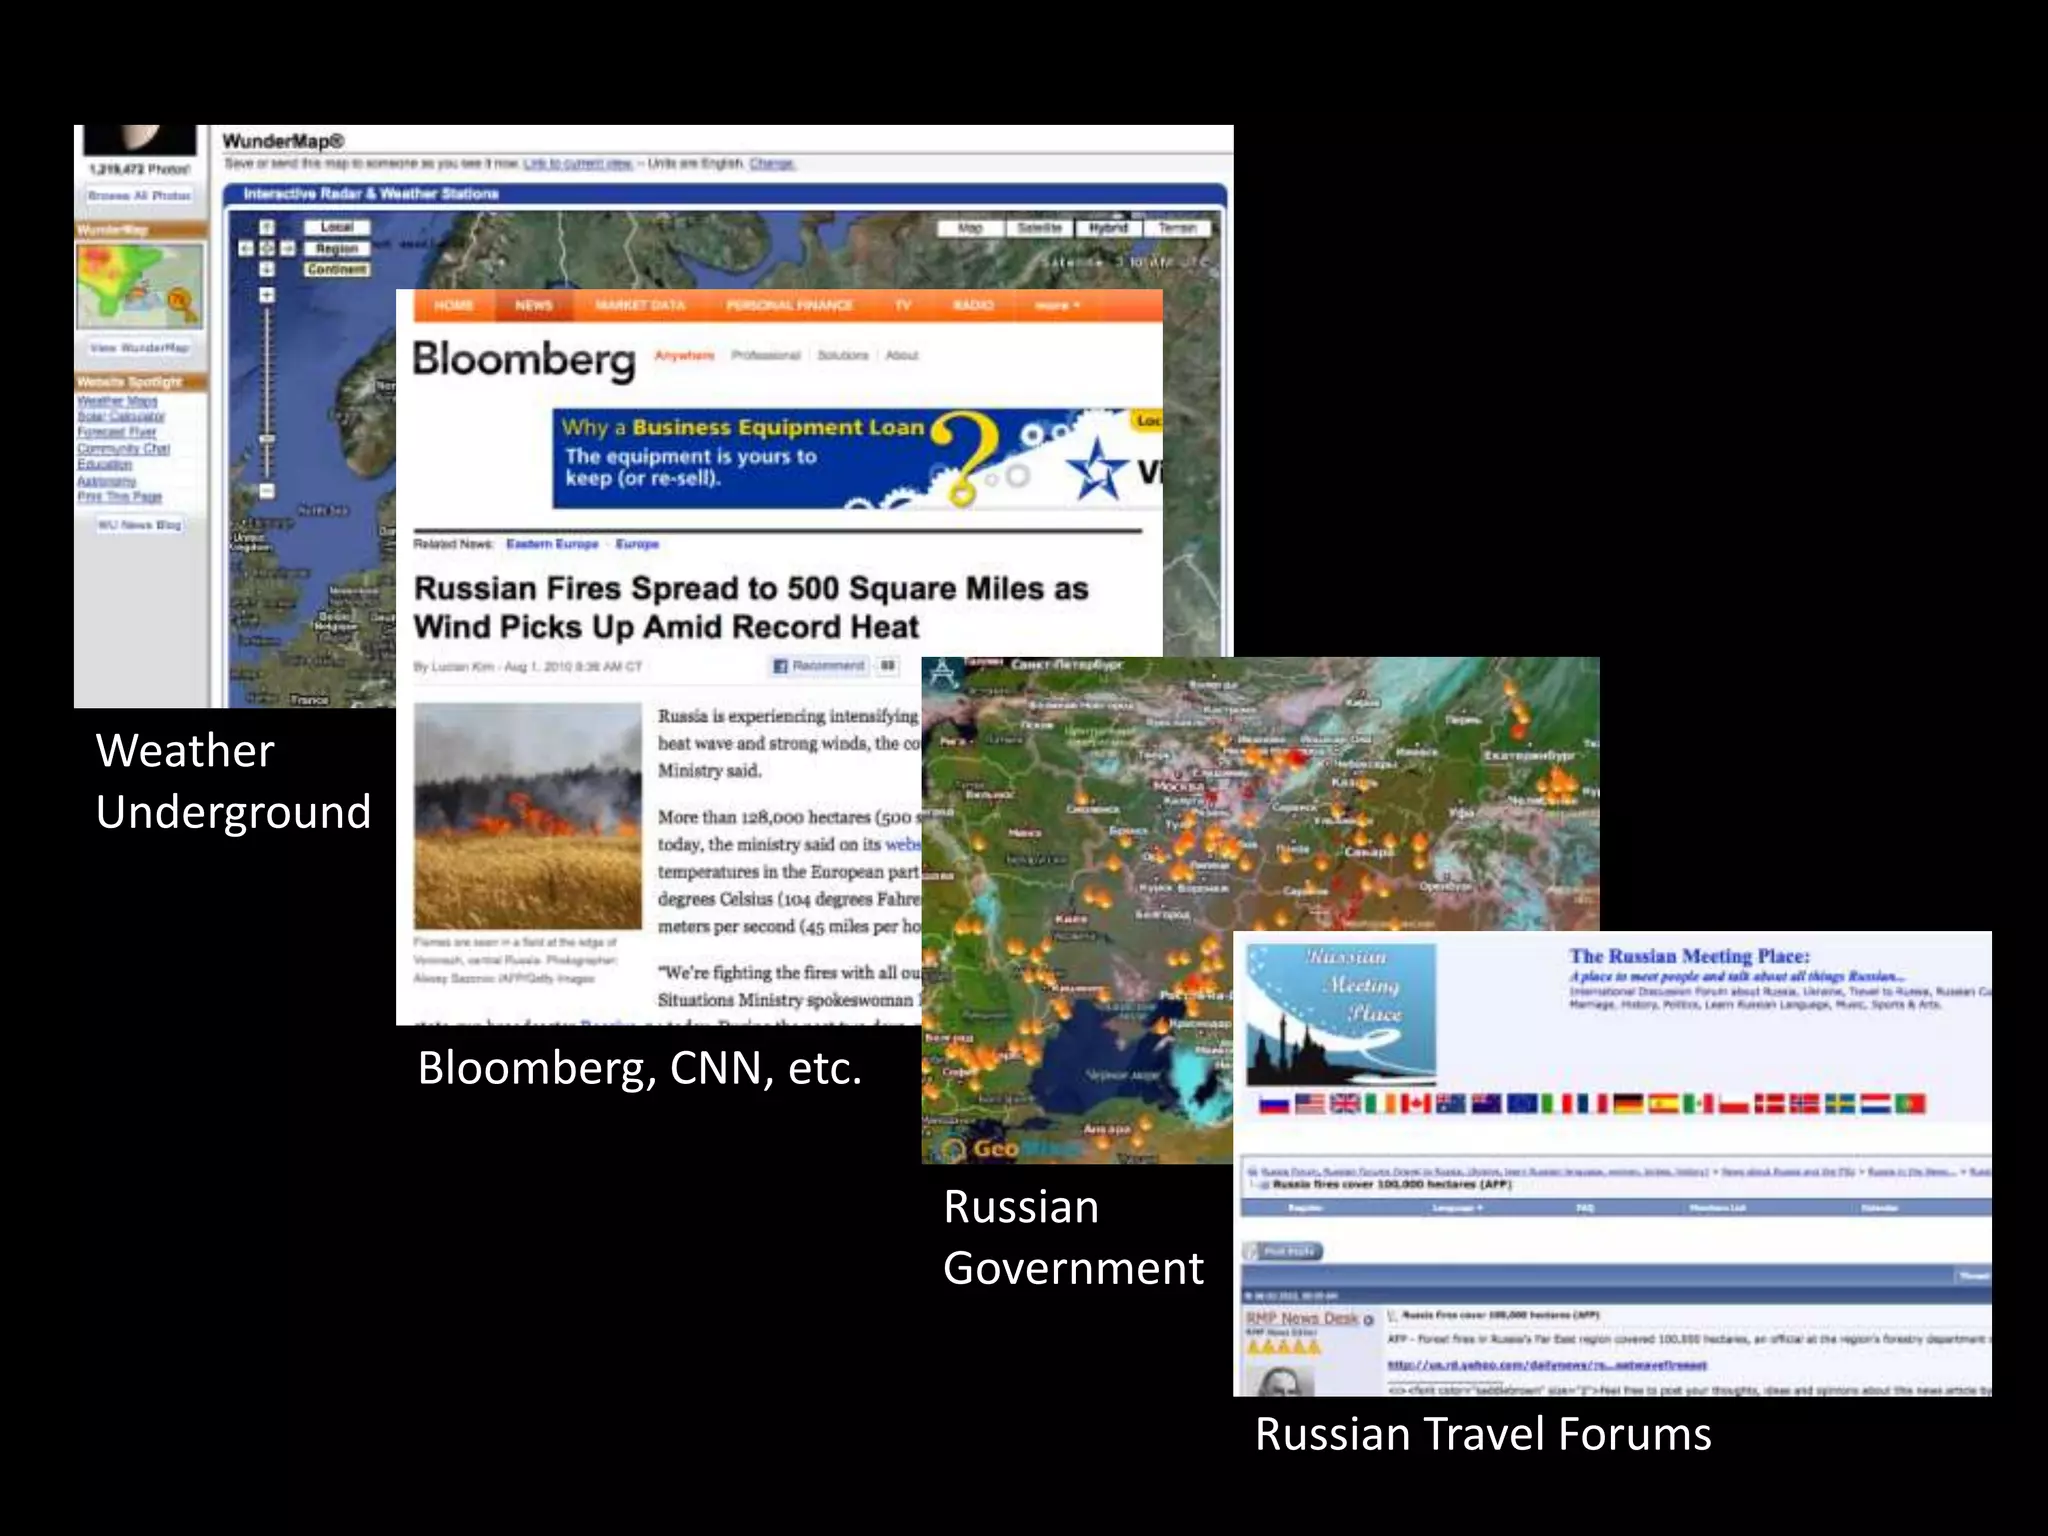Switch WunderMap to Satellite view
The height and width of the screenshot is (1536, 2048).
pyautogui.click(x=1039, y=228)
